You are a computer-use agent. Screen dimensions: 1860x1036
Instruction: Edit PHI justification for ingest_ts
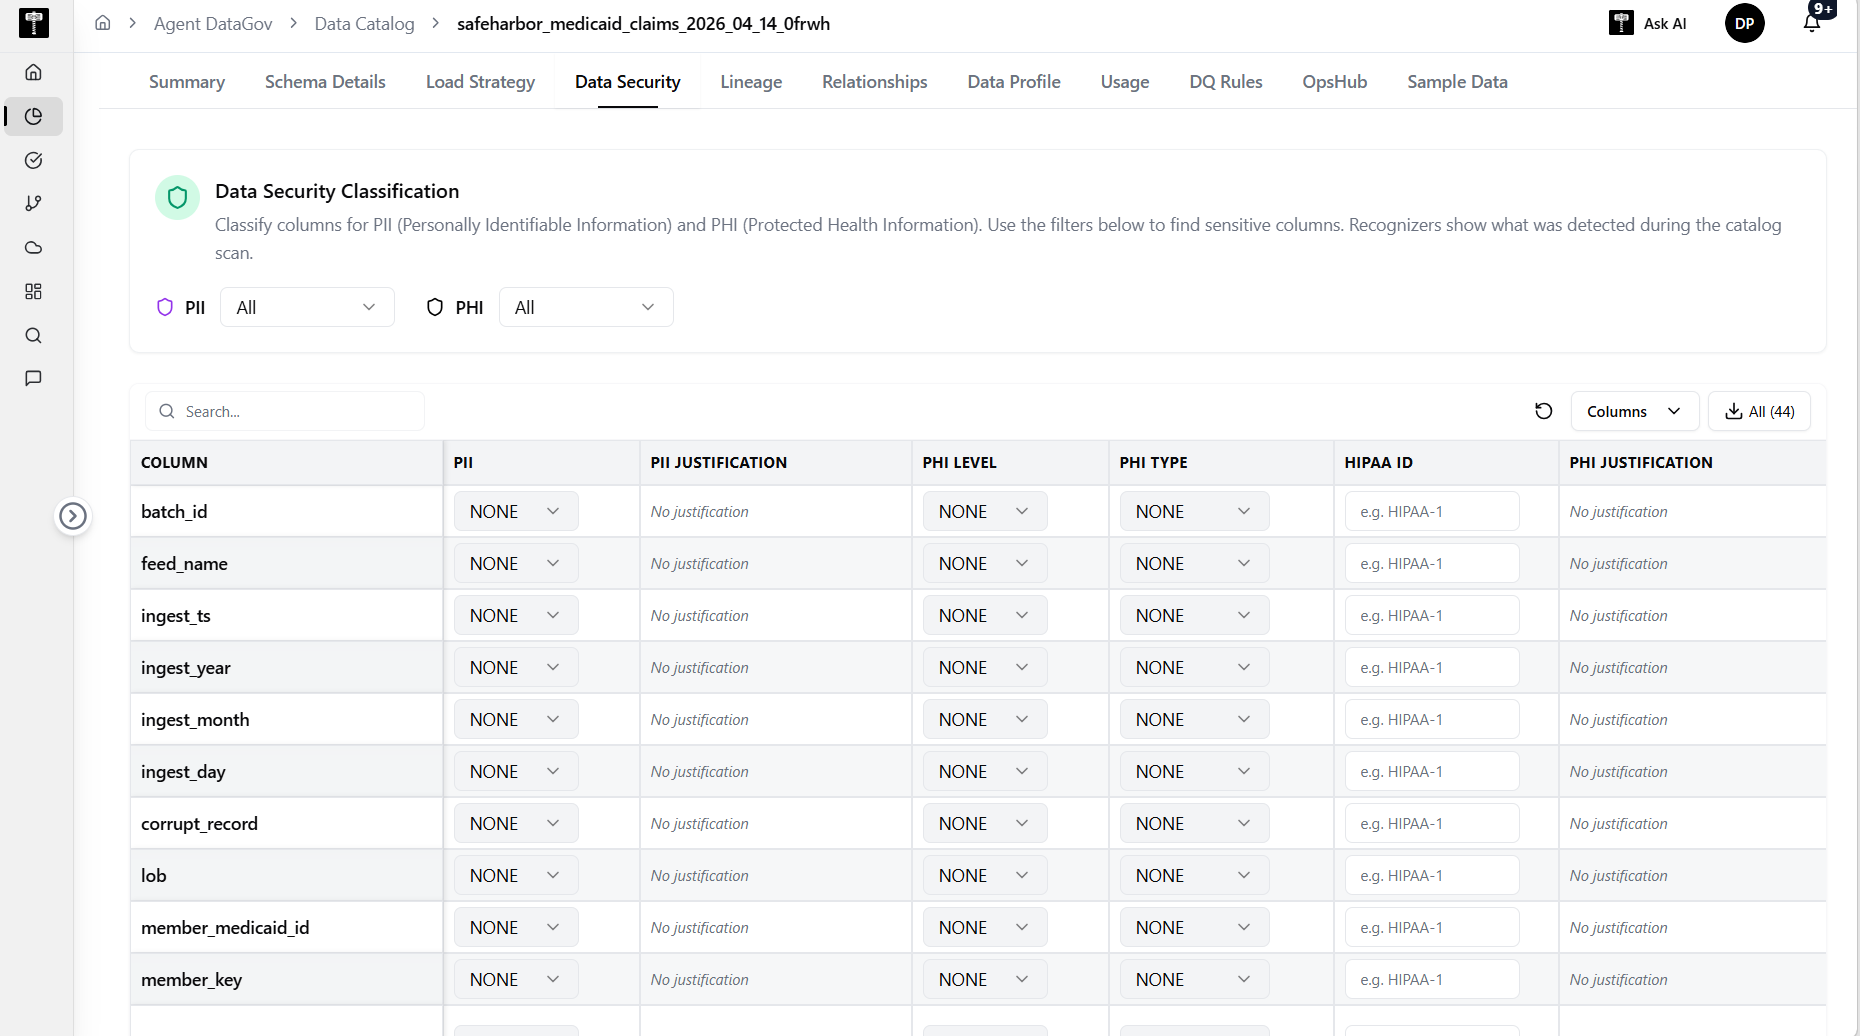click(1618, 616)
